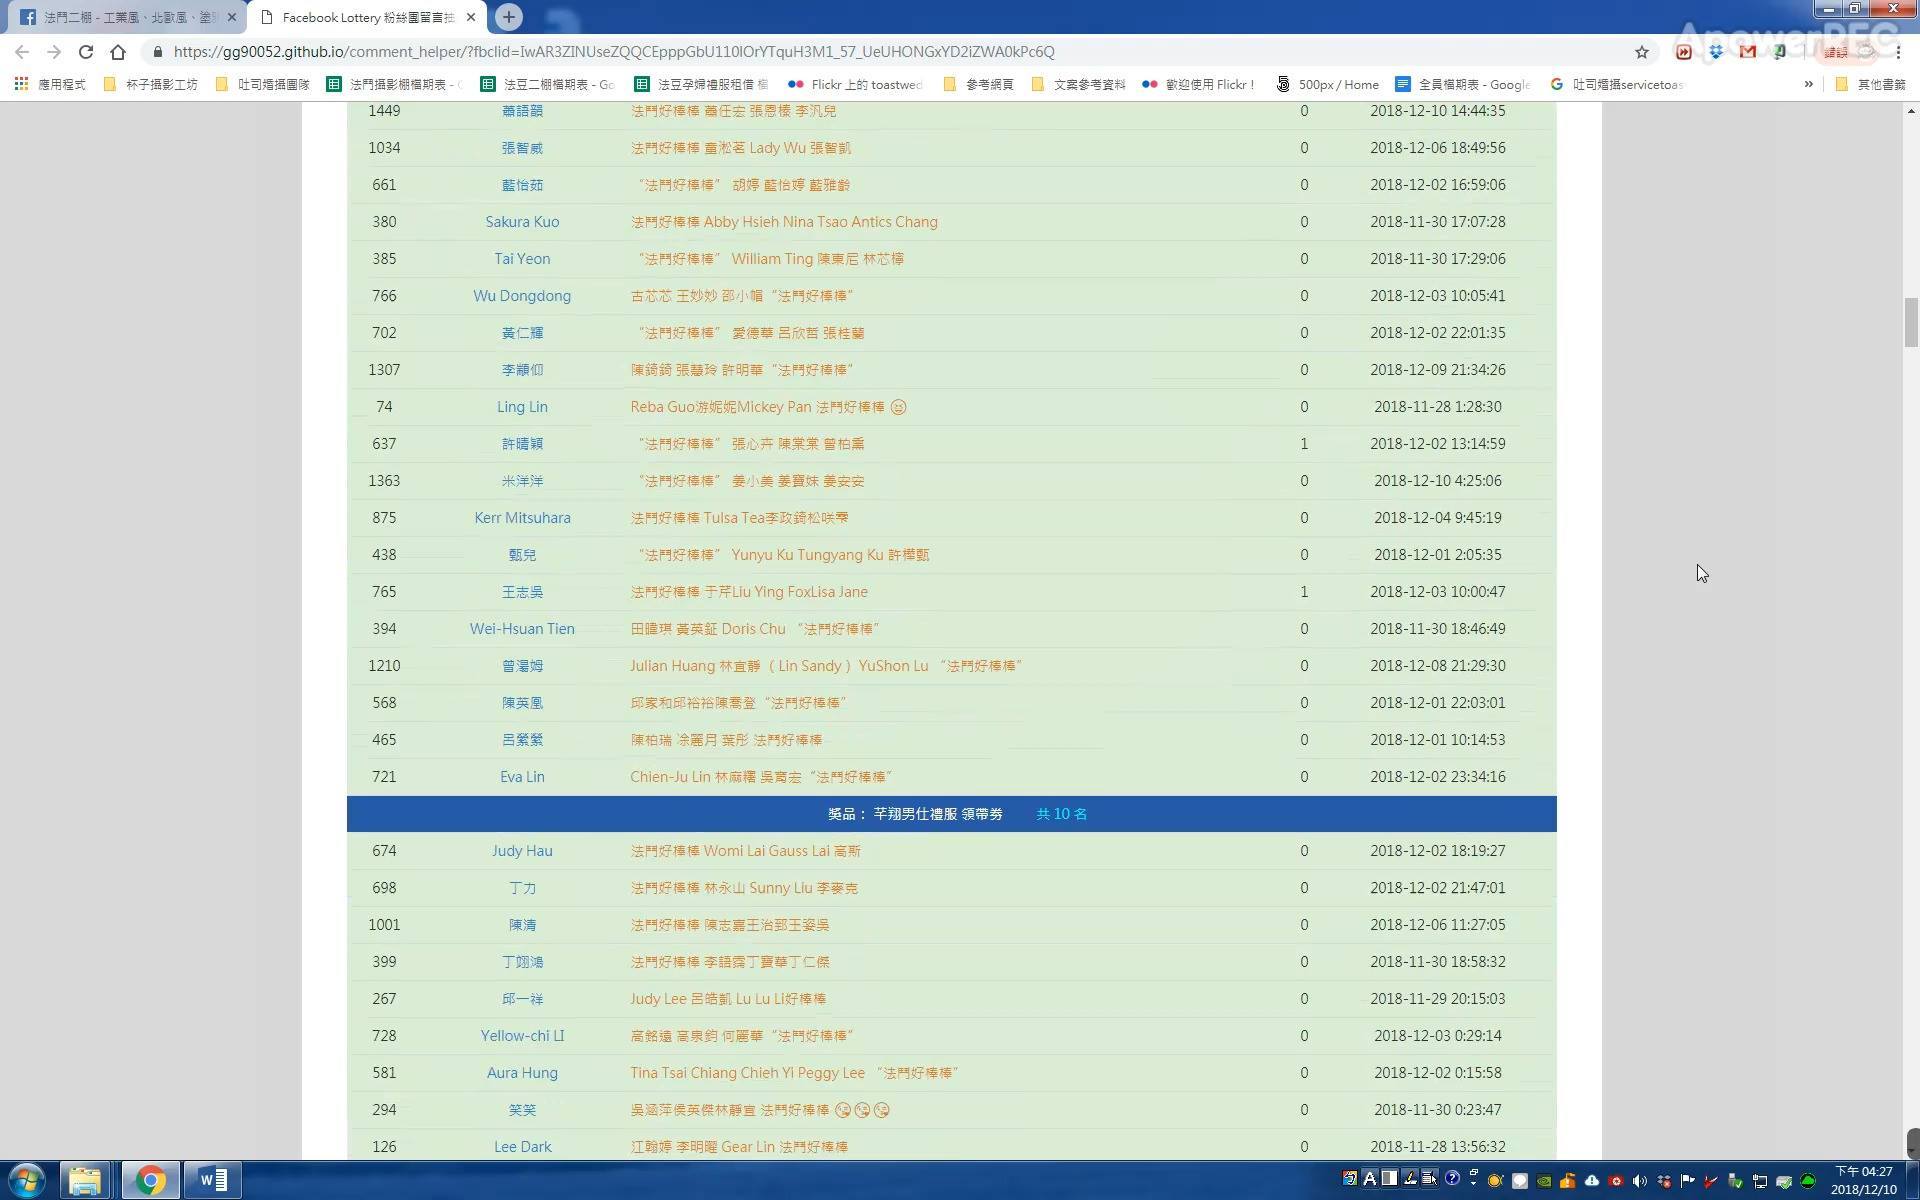Click the page scrollbar thumb
Viewport: 1920px width, 1200px height.
point(1911,322)
